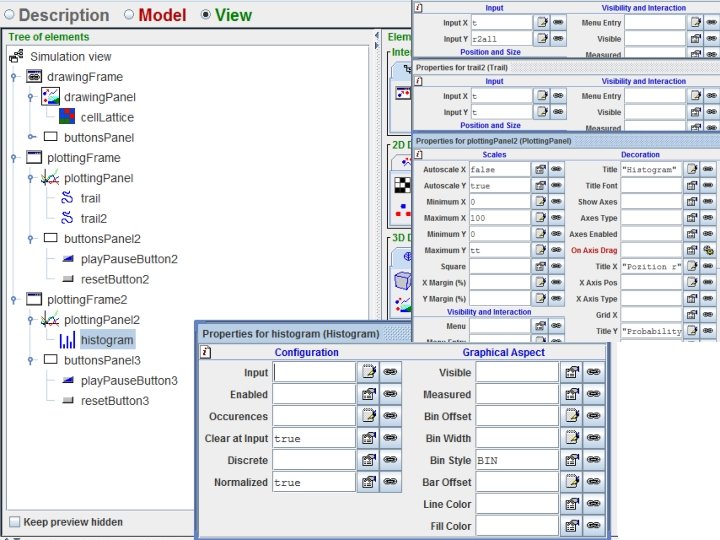Select the Simulation view root item

point(71,56)
